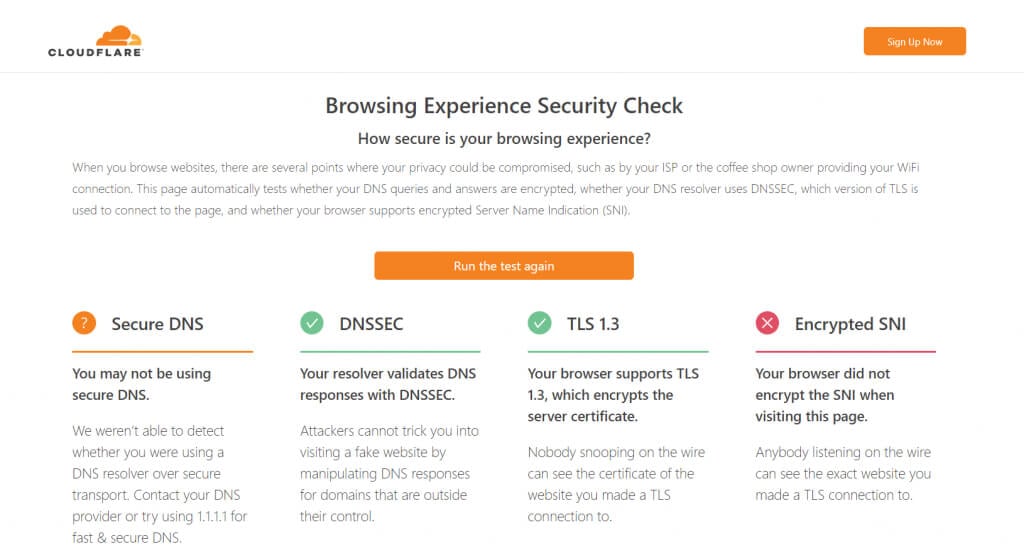The height and width of the screenshot is (547, 1024).
Task: Click the Browsing Experience Security Check title
Action: pyautogui.click(x=504, y=106)
